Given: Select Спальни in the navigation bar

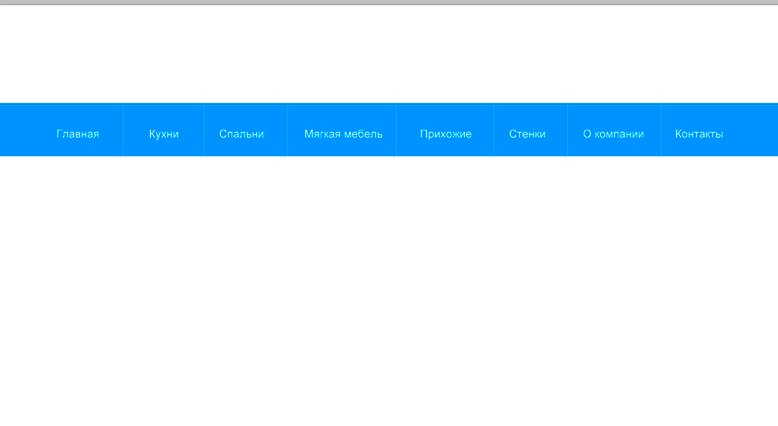Looking at the screenshot, I should 241,134.
